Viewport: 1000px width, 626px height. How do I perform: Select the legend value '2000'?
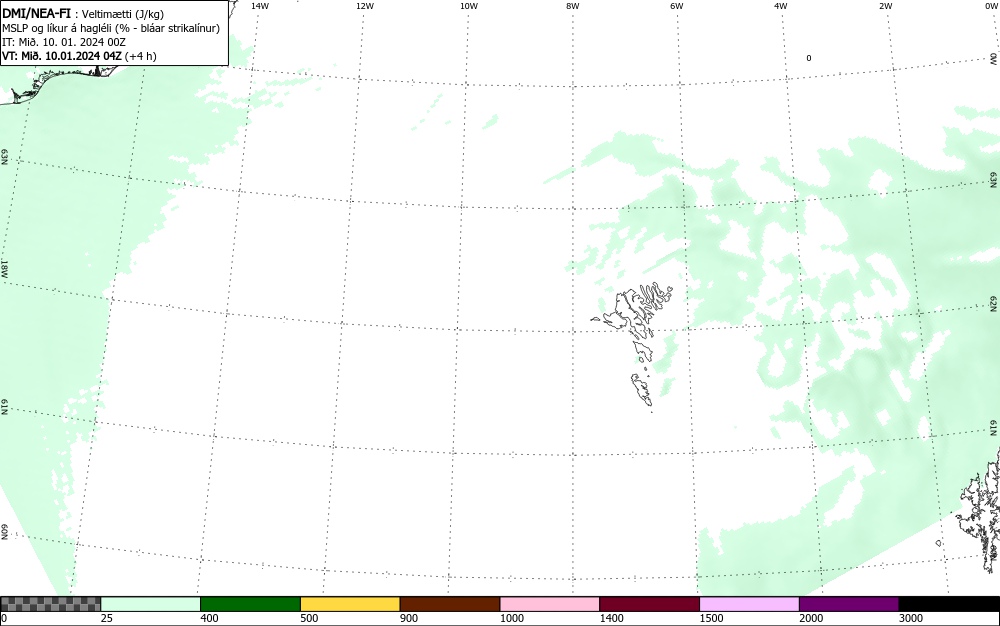[811, 618]
